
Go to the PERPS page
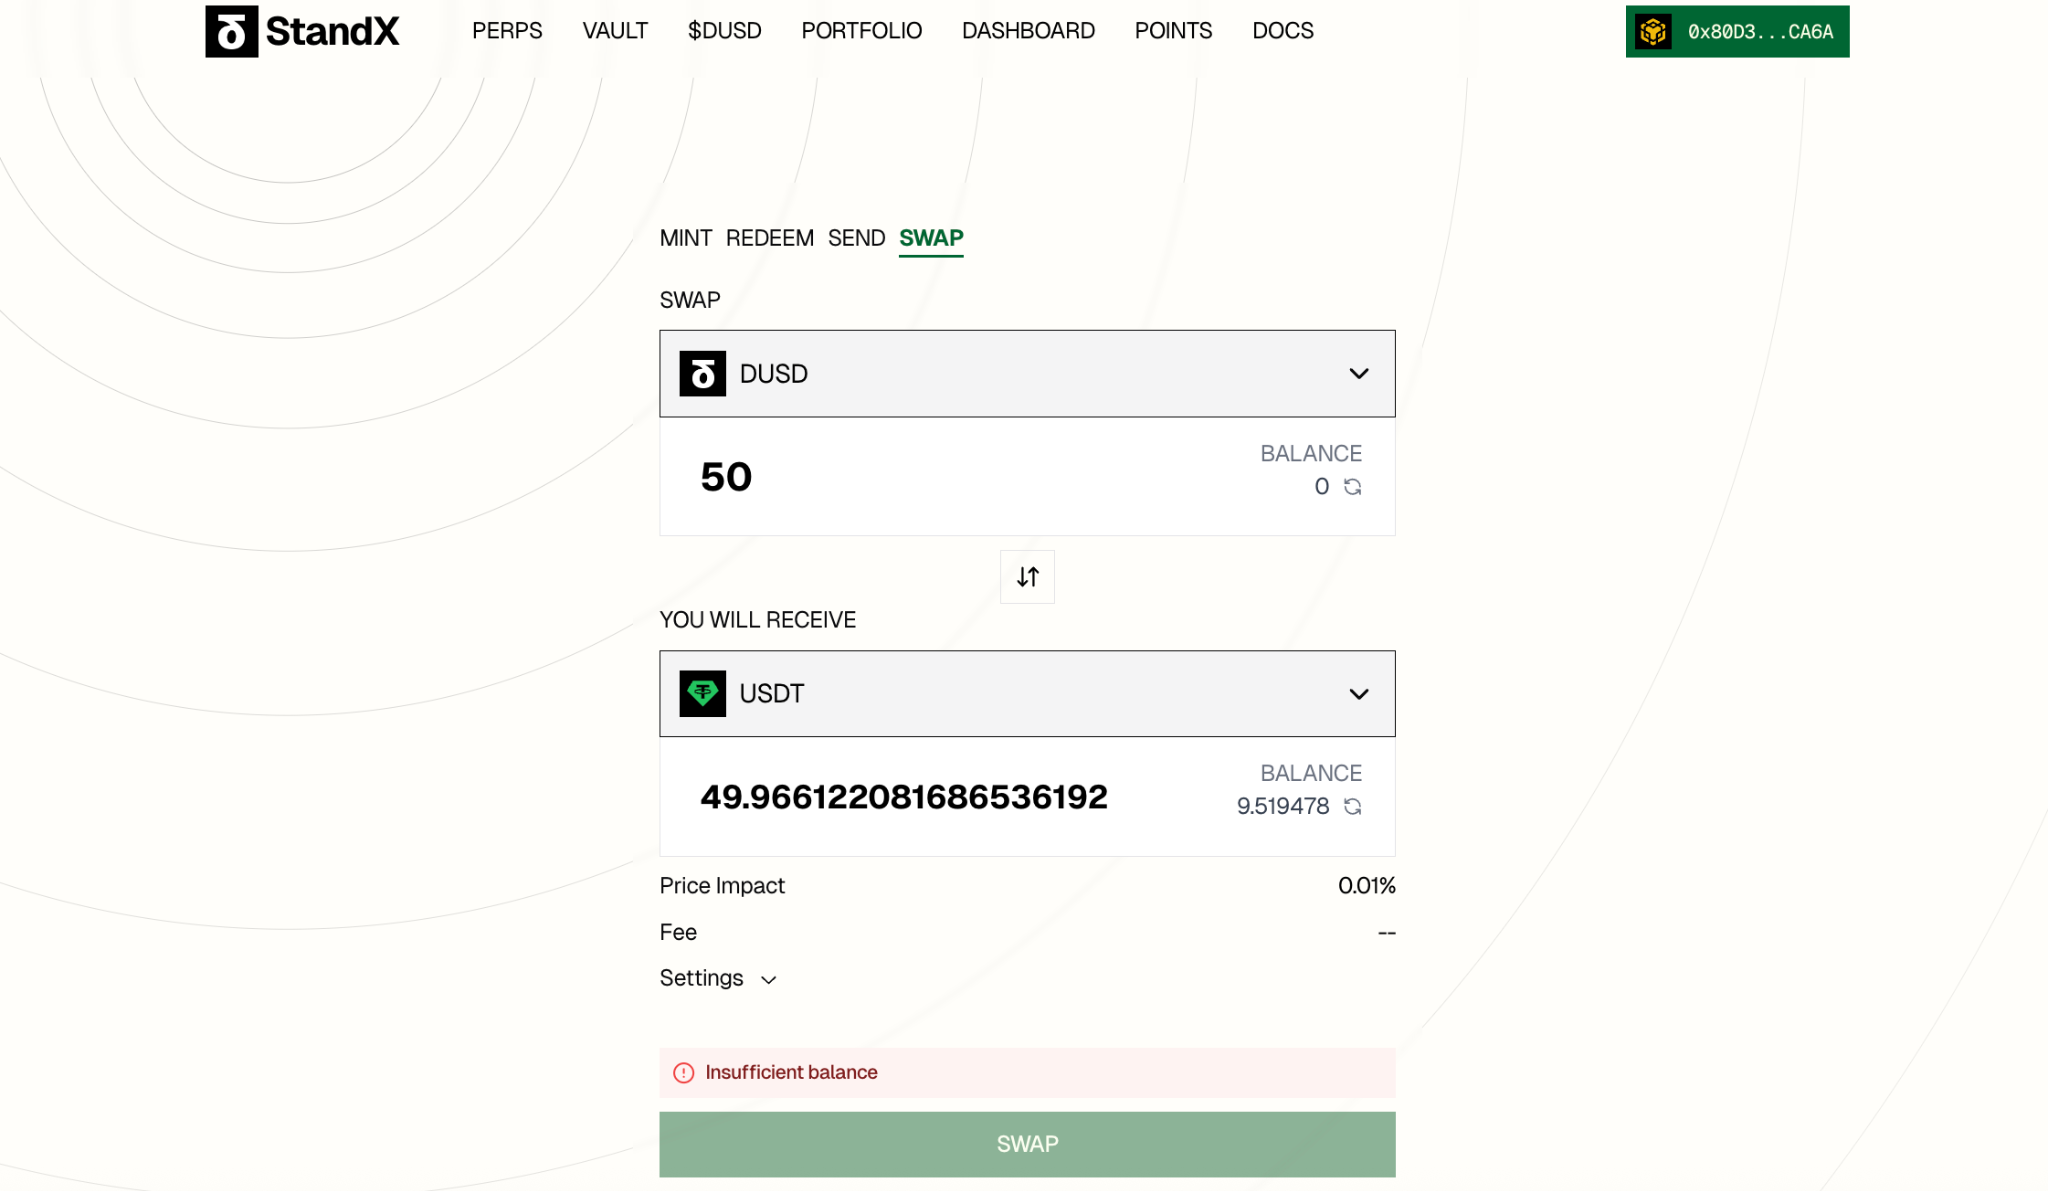(x=507, y=31)
